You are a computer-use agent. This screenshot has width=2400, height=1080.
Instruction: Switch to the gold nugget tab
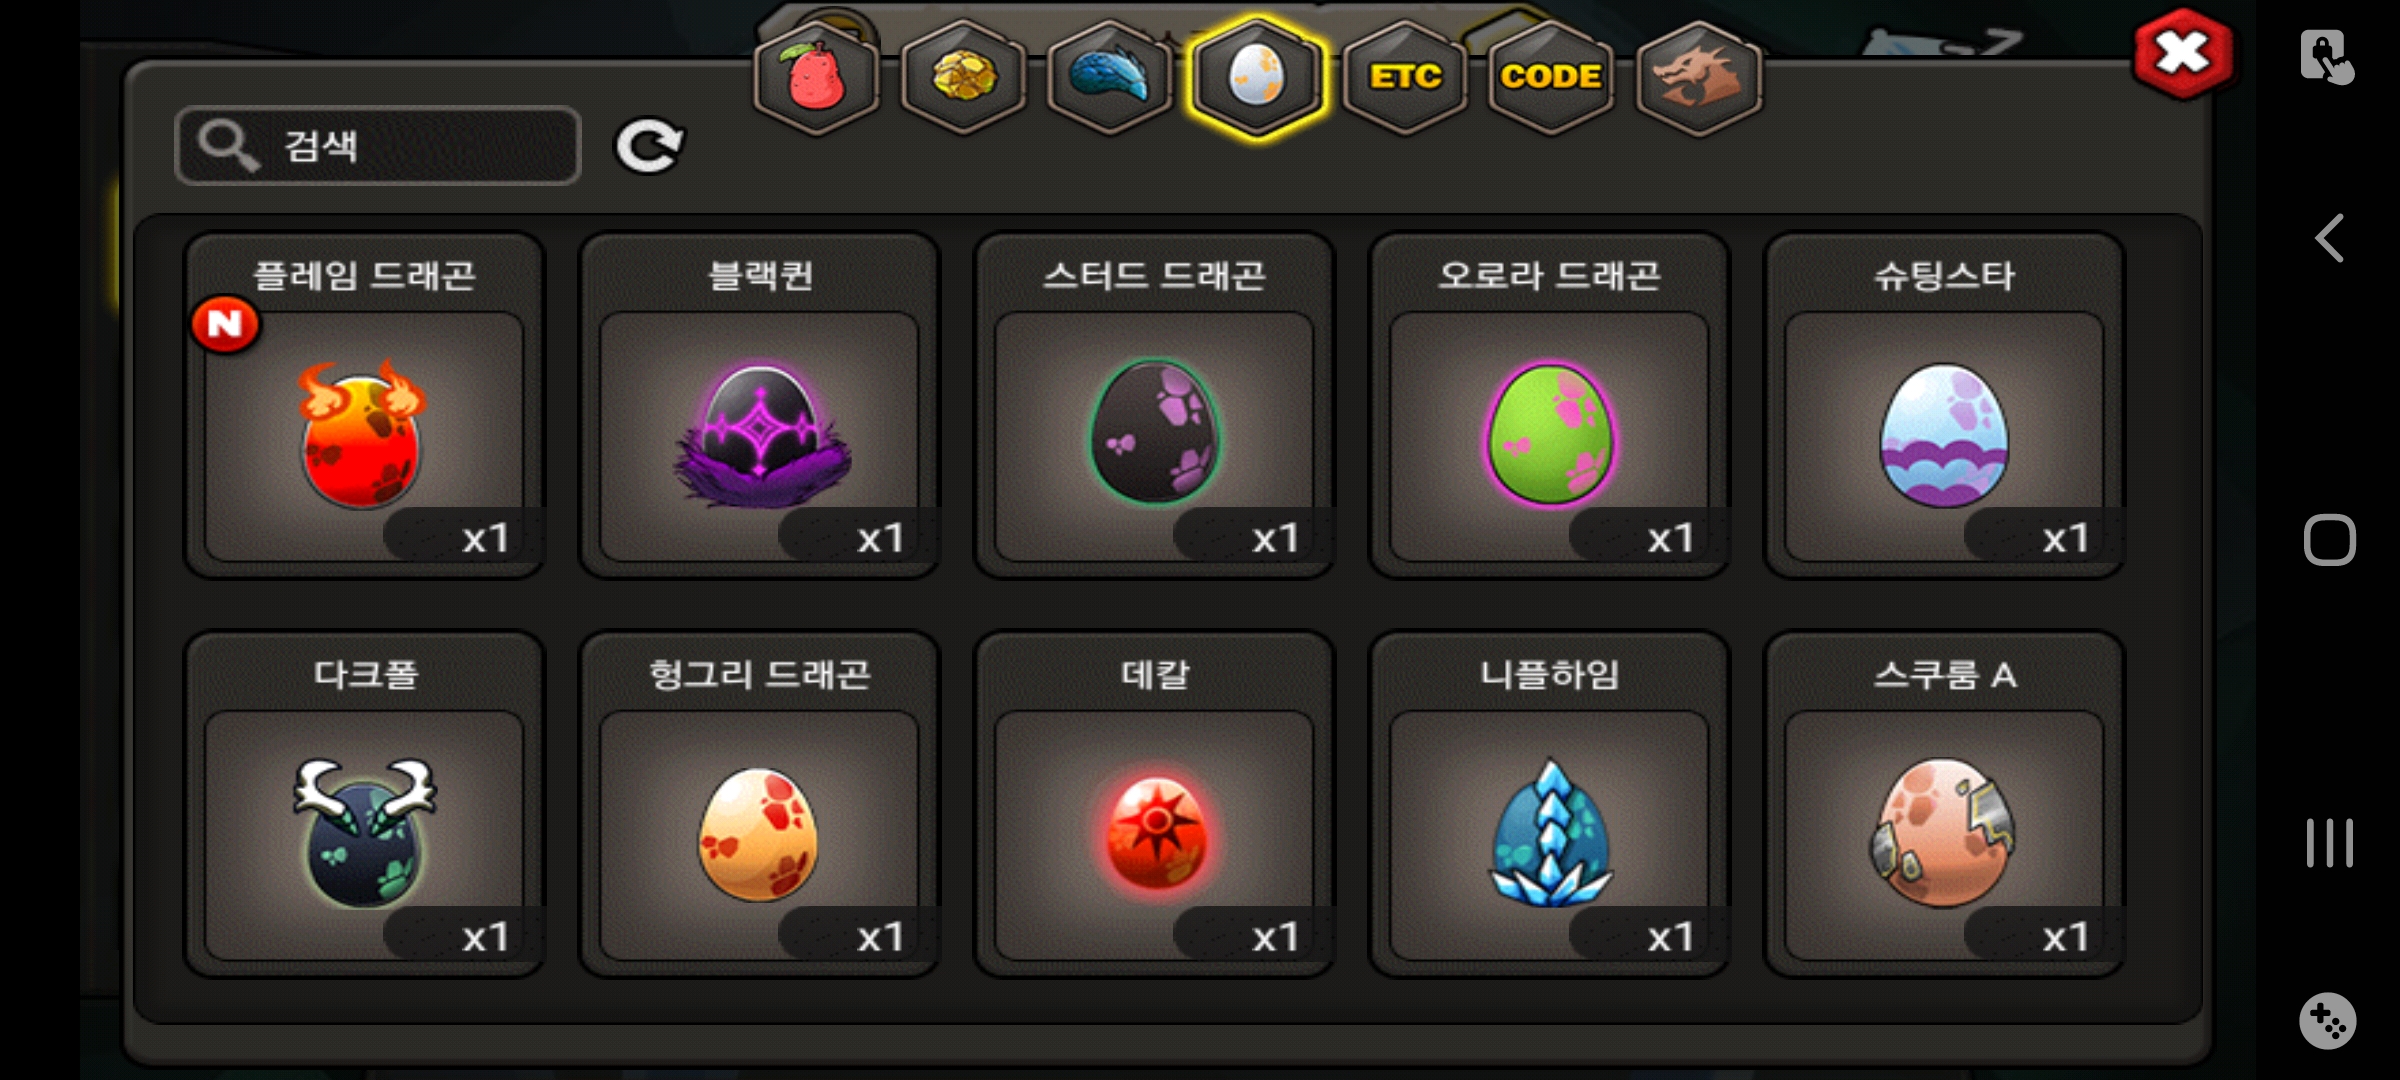pos(964,77)
